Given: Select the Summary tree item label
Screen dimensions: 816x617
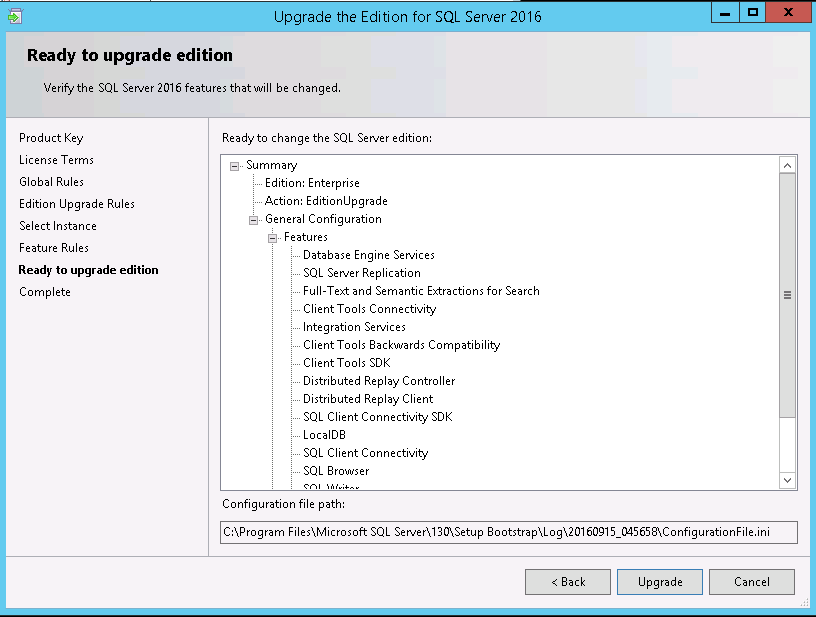Looking at the screenshot, I should pyautogui.click(x=272, y=165).
